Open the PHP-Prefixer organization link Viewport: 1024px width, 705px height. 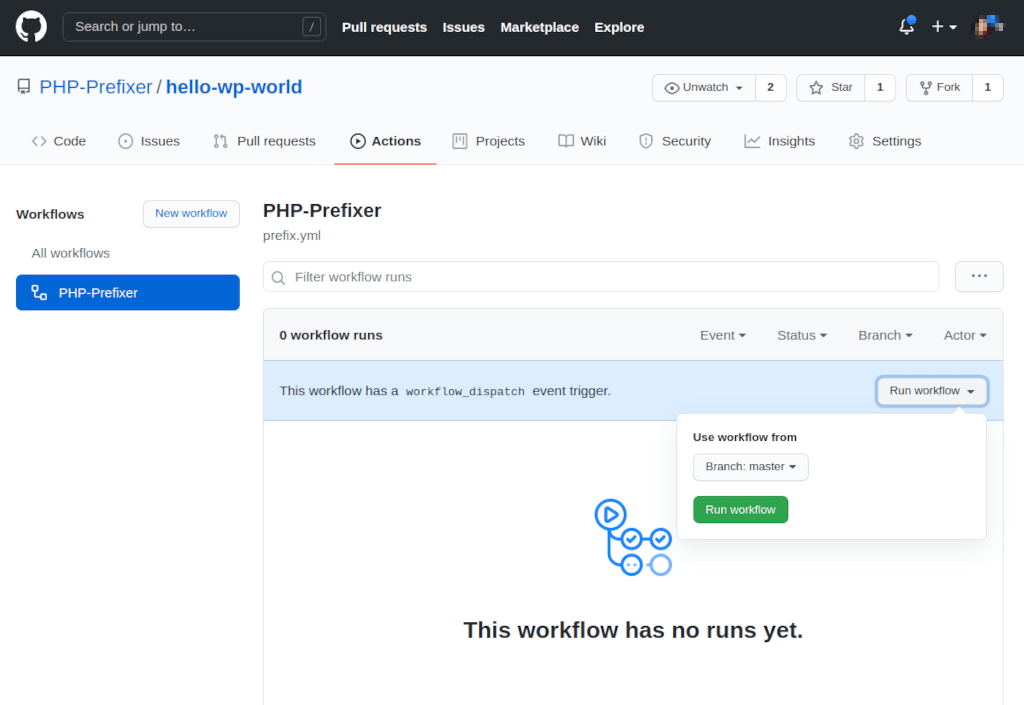tap(95, 87)
